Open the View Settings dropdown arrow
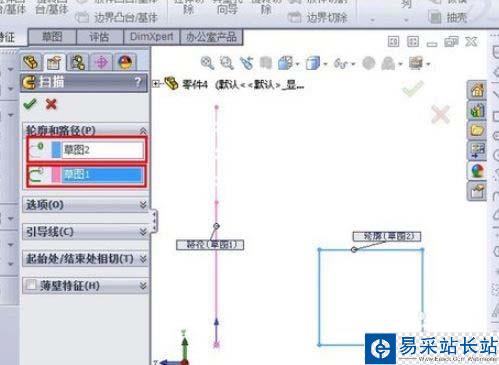This screenshot has width=499, height=365. coord(428,64)
